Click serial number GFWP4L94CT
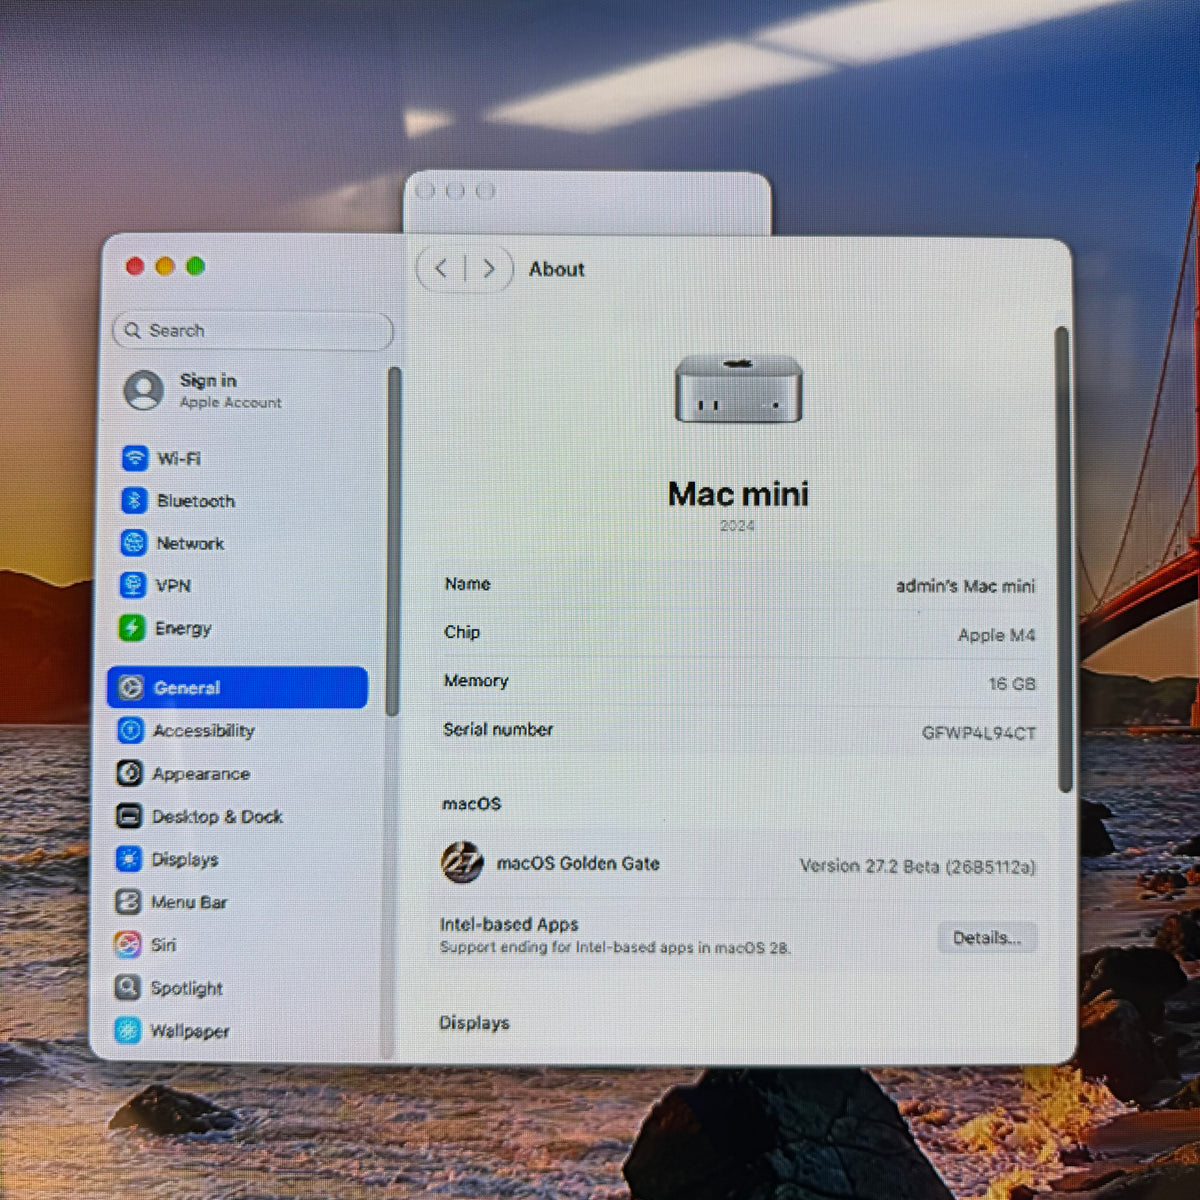The image size is (1200, 1200). click(x=979, y=733)
